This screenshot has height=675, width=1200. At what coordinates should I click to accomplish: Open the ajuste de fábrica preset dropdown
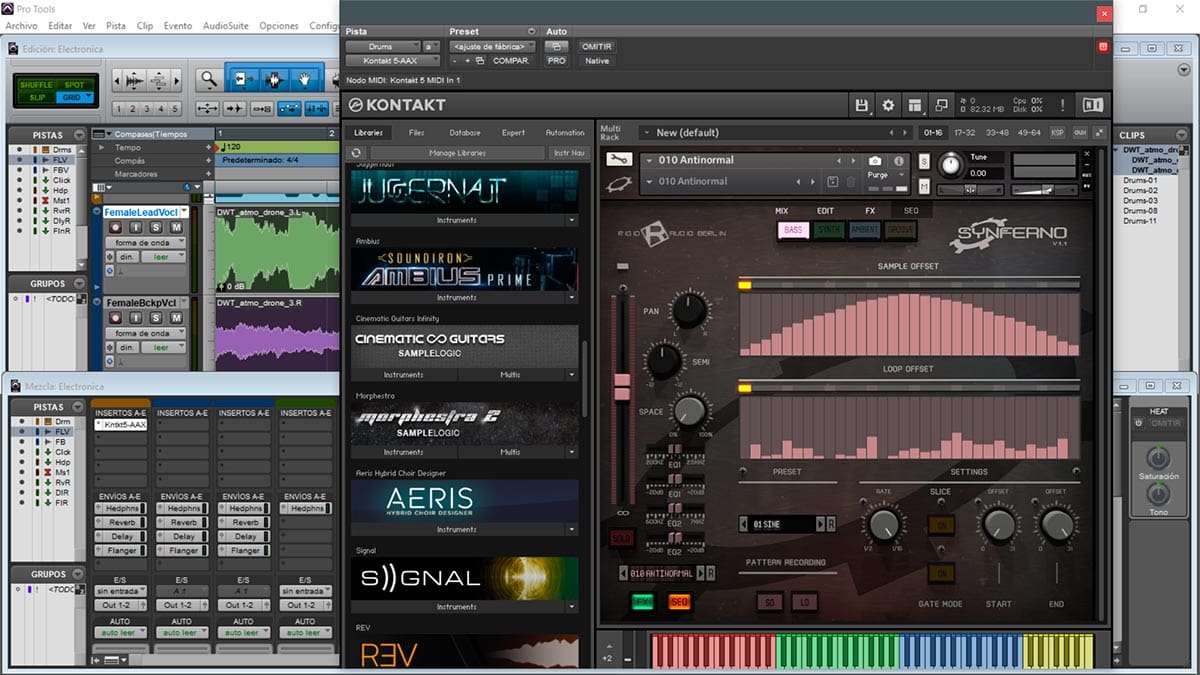click(x=492, y=46)
